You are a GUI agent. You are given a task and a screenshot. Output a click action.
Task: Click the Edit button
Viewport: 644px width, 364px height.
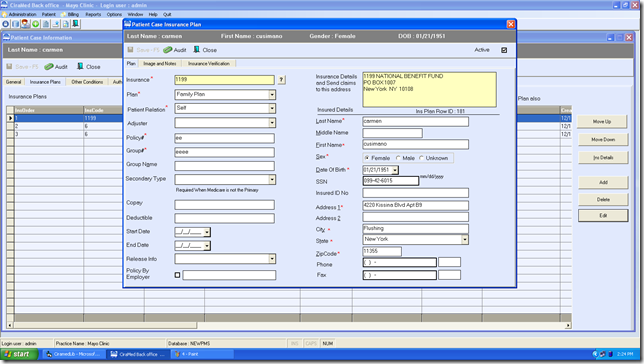[603, 216]
